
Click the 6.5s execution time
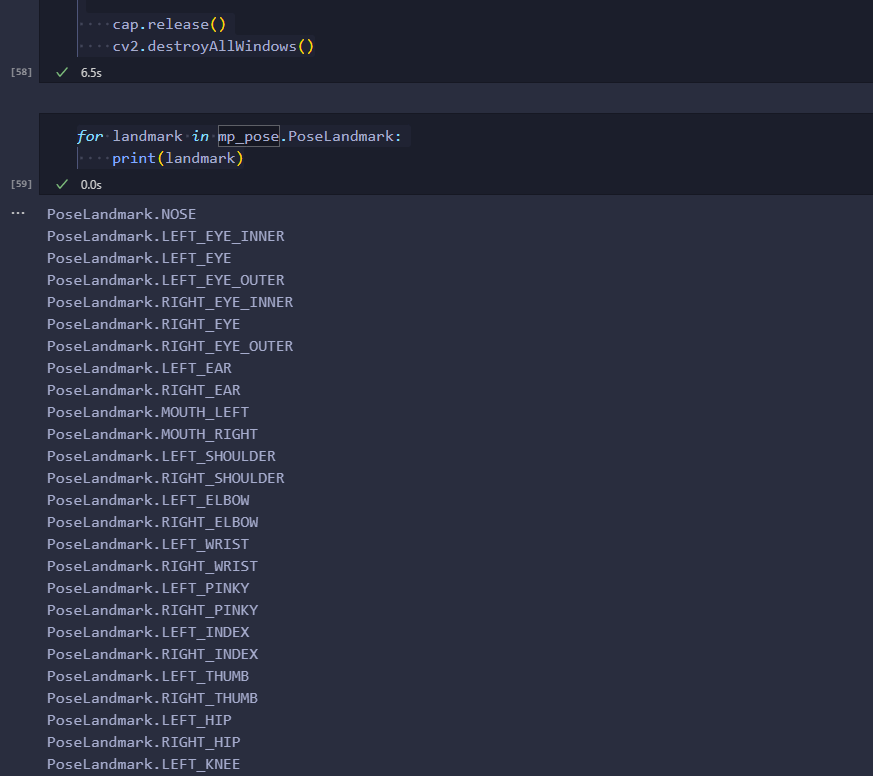[91, 73]
